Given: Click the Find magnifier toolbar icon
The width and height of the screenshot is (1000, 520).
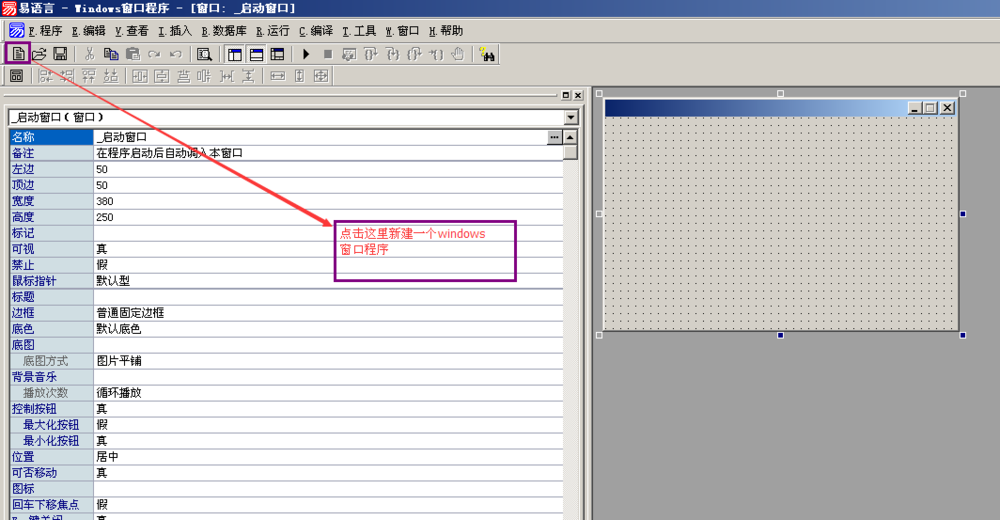Looking at the screenshot, I should (204, 54).
